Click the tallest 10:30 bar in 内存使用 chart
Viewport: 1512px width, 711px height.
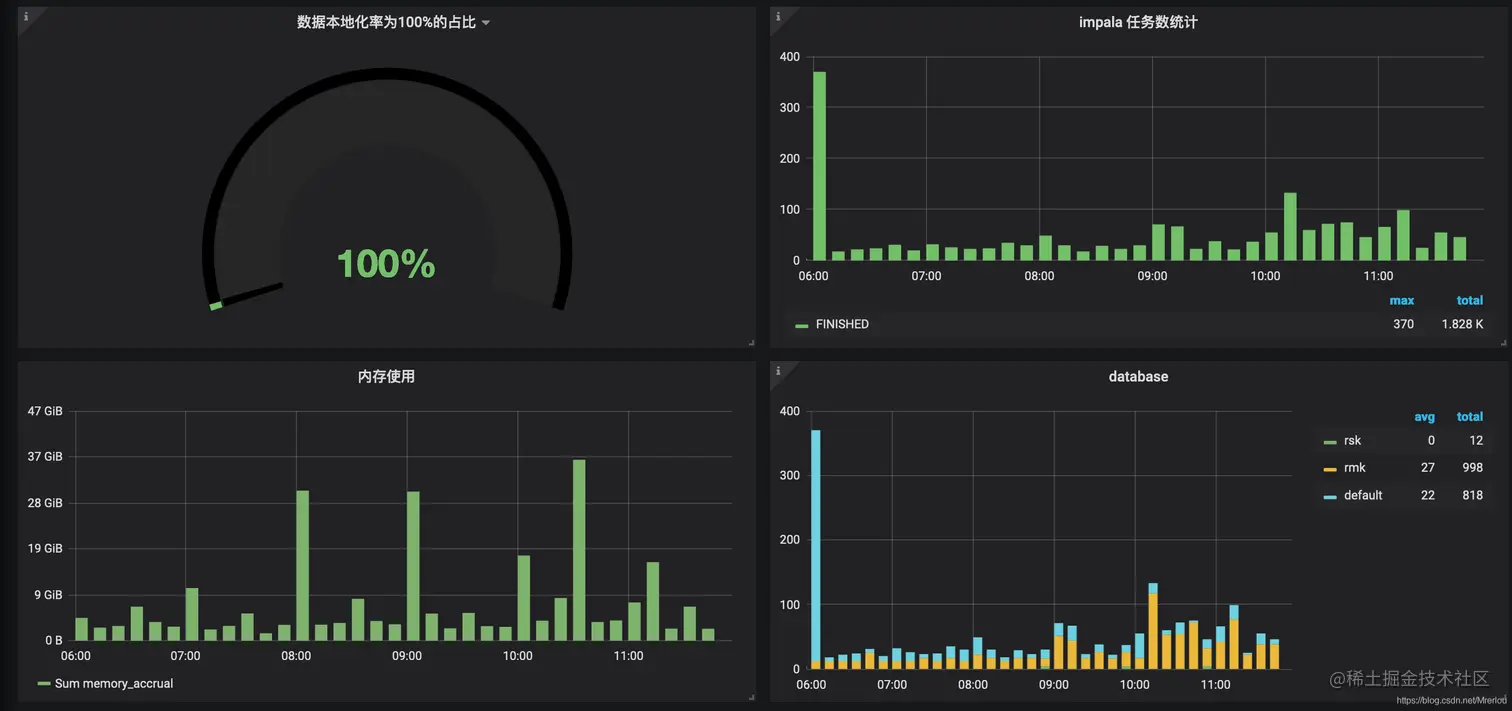coord(579,550)
